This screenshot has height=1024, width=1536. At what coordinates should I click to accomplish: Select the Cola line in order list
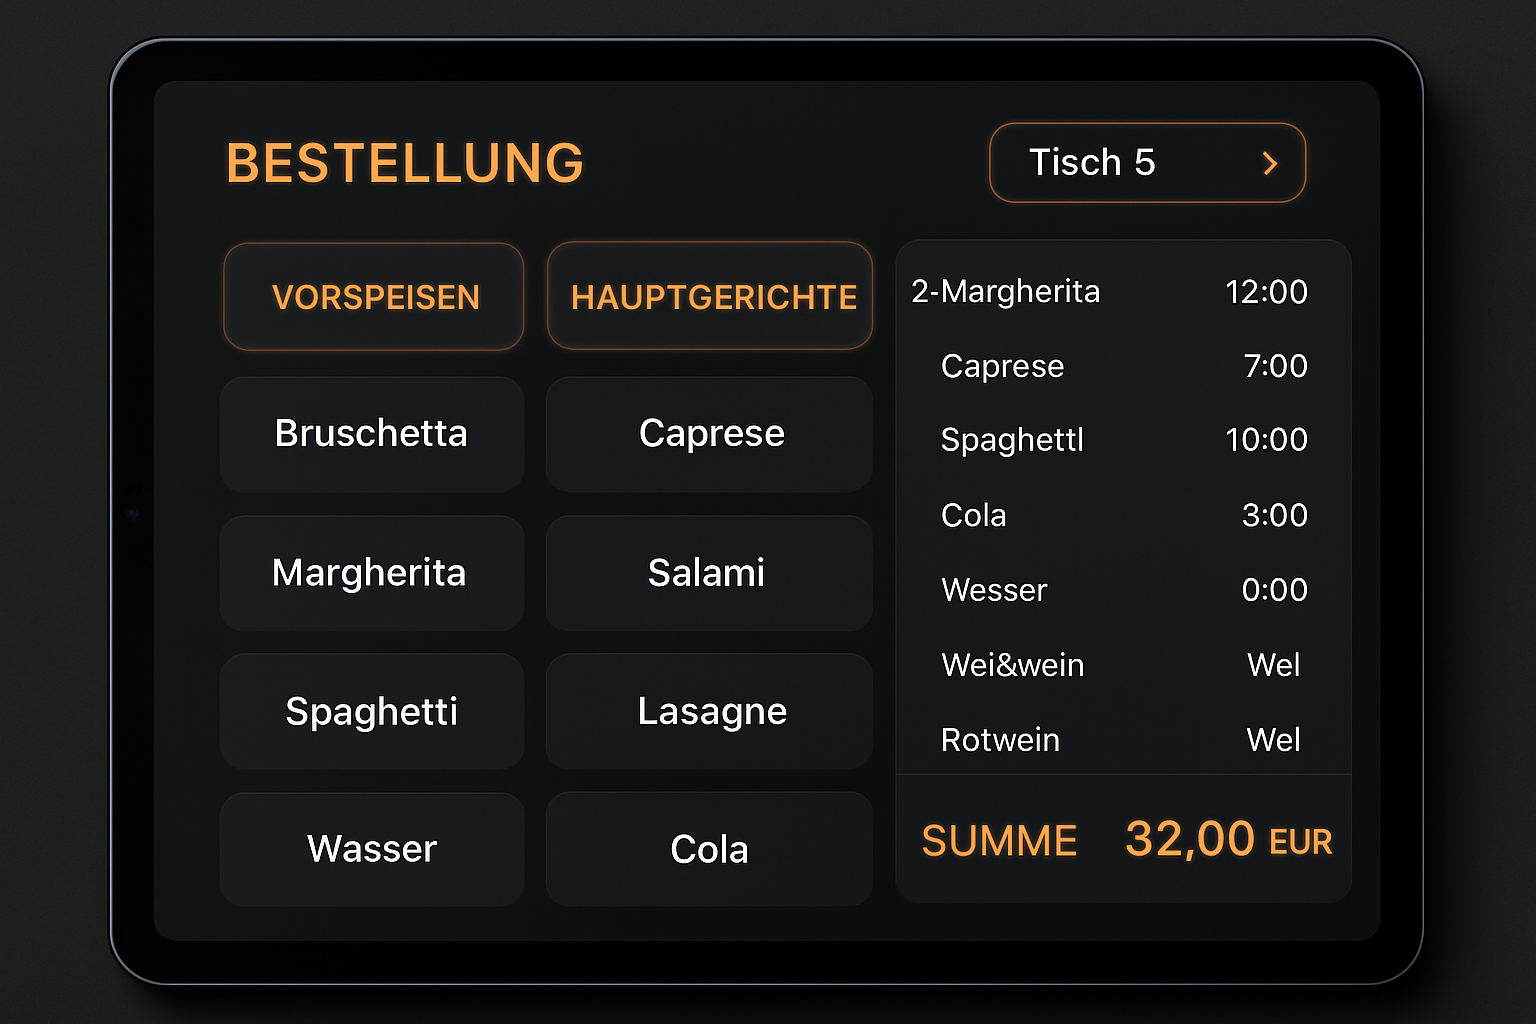coord(1110,515)
